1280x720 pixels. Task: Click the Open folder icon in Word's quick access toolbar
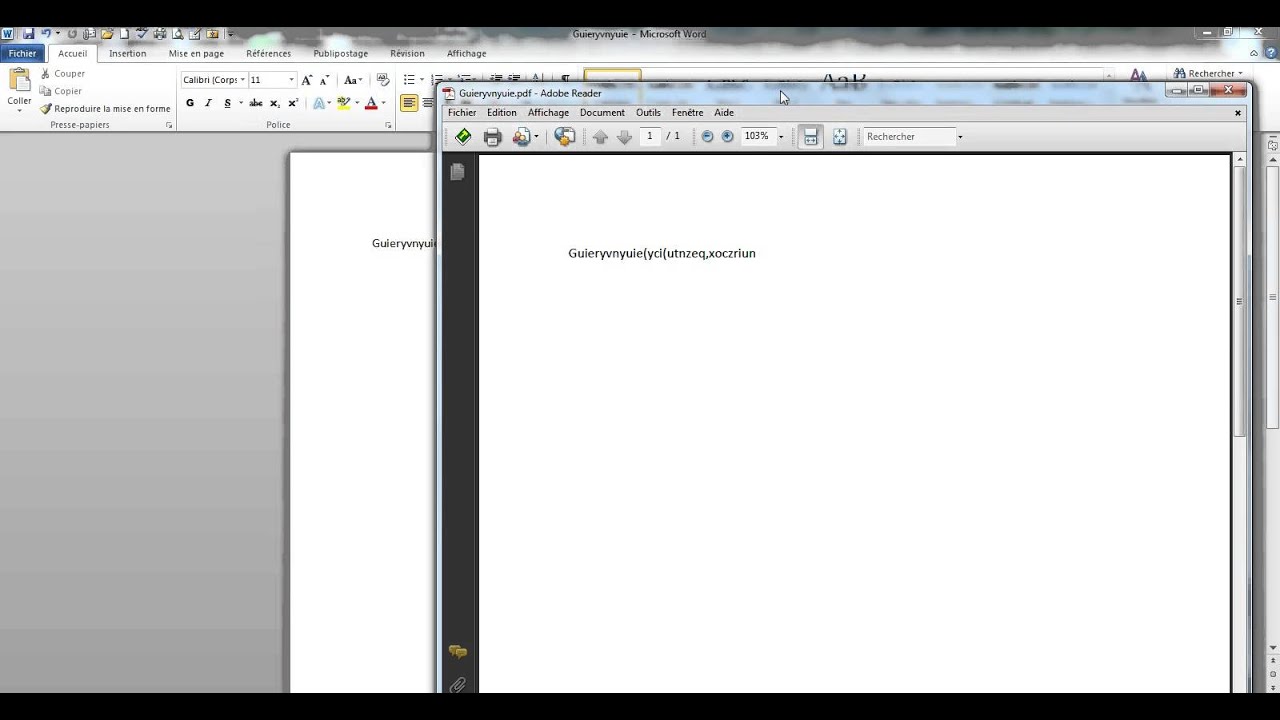106,34
